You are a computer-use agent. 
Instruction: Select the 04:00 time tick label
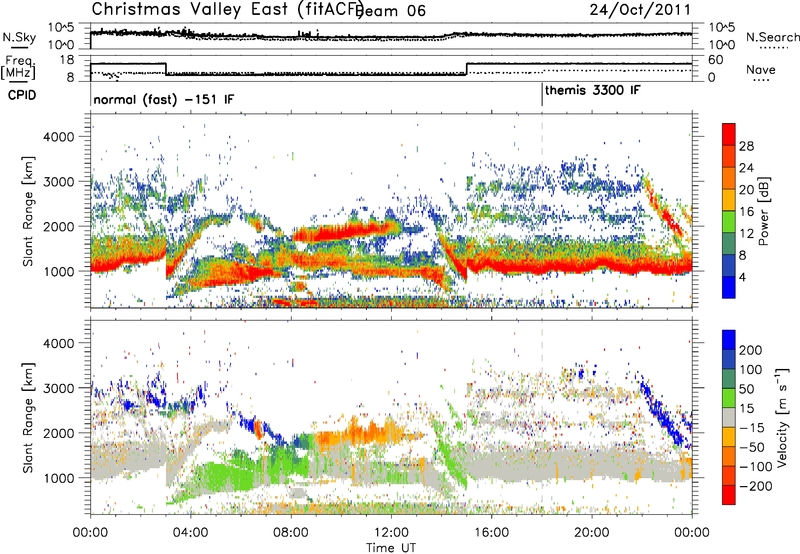(191, 533)
